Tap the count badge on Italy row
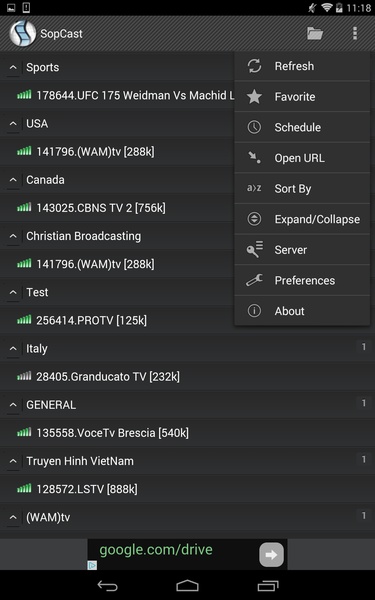Viewport: 375px width, 600px height. pos(364,347)
